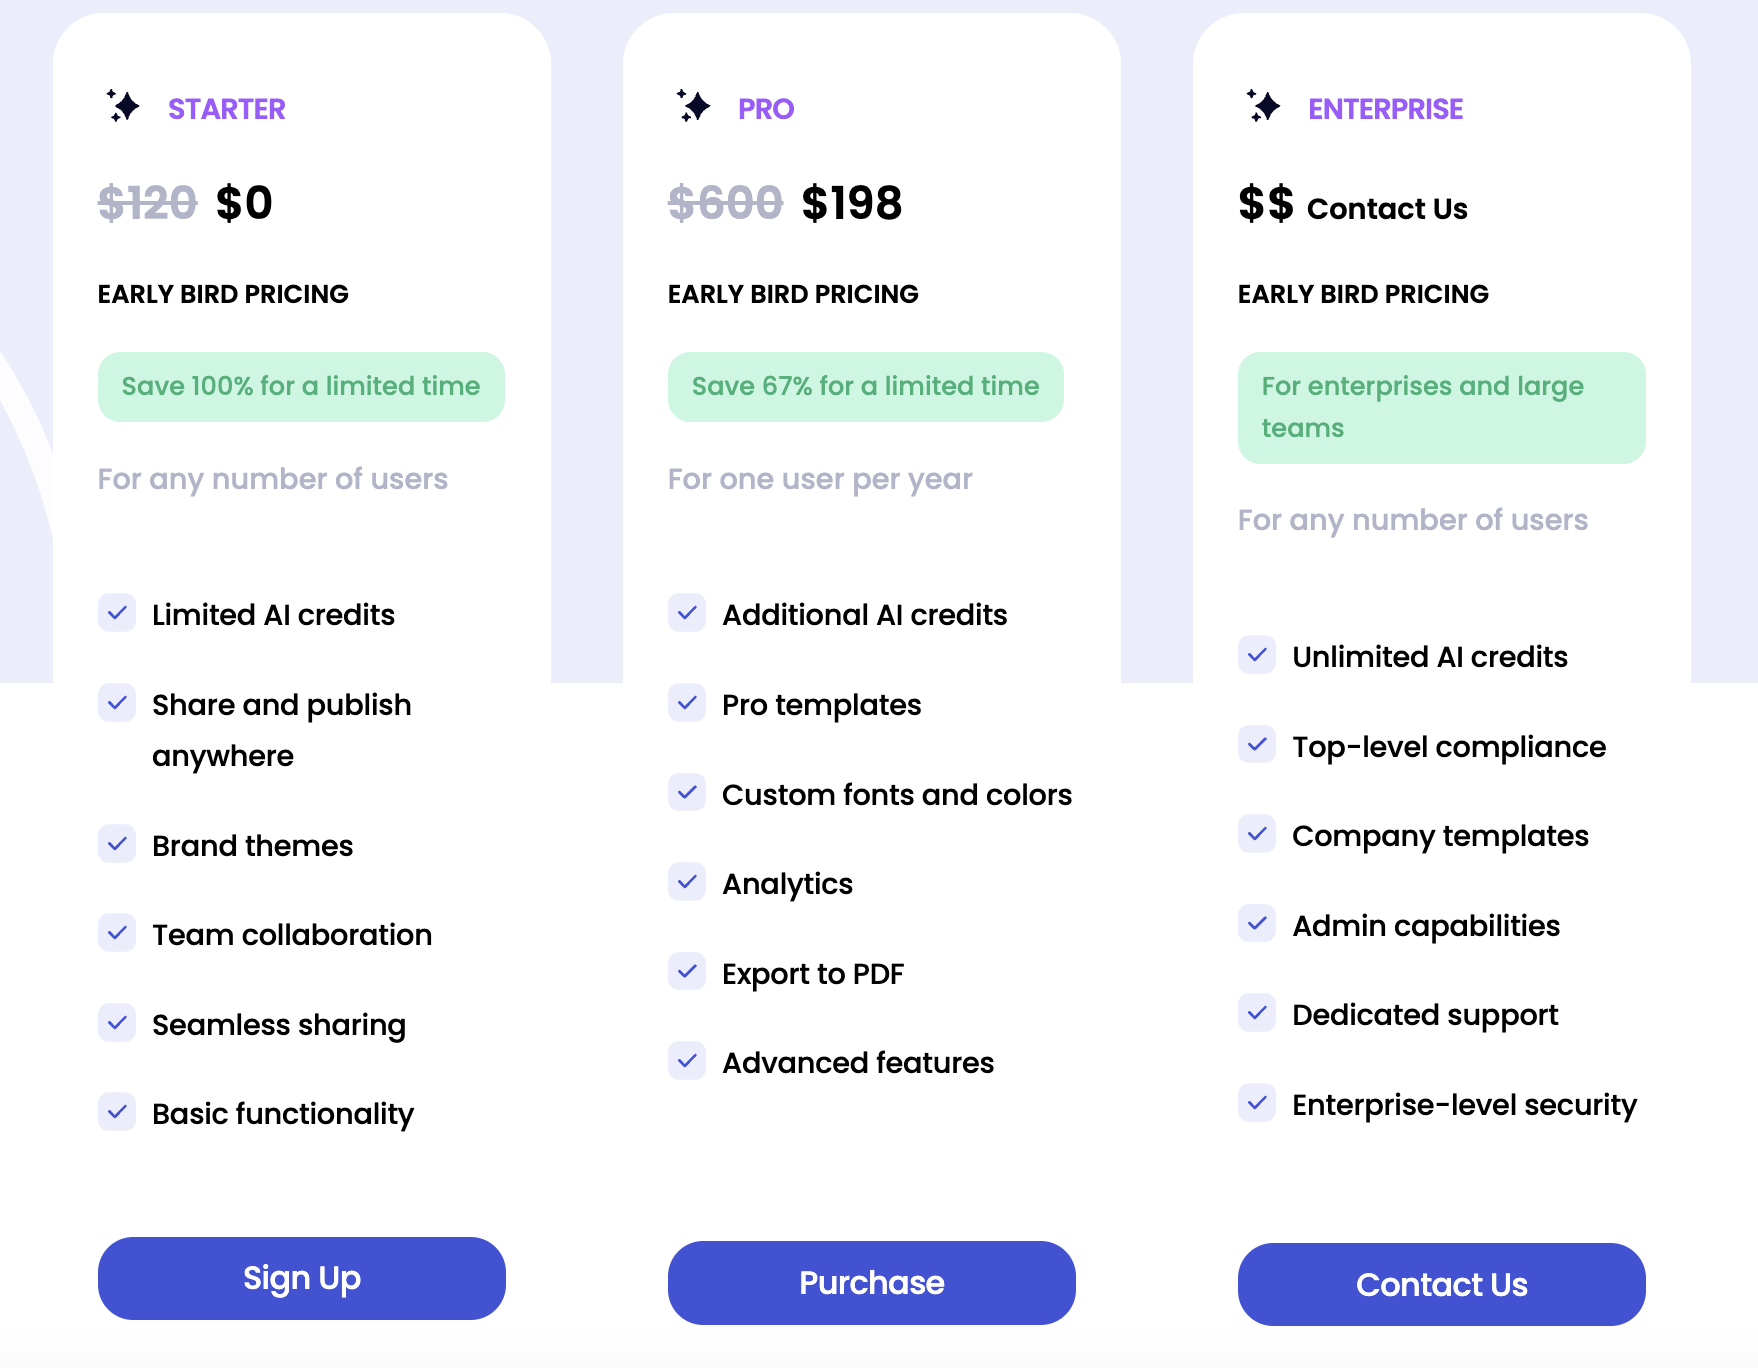The height and width of the screenshot is (1368, 1758).
Task: Click checkmark icon beside Export to PDF
Action: coord(687,971)
